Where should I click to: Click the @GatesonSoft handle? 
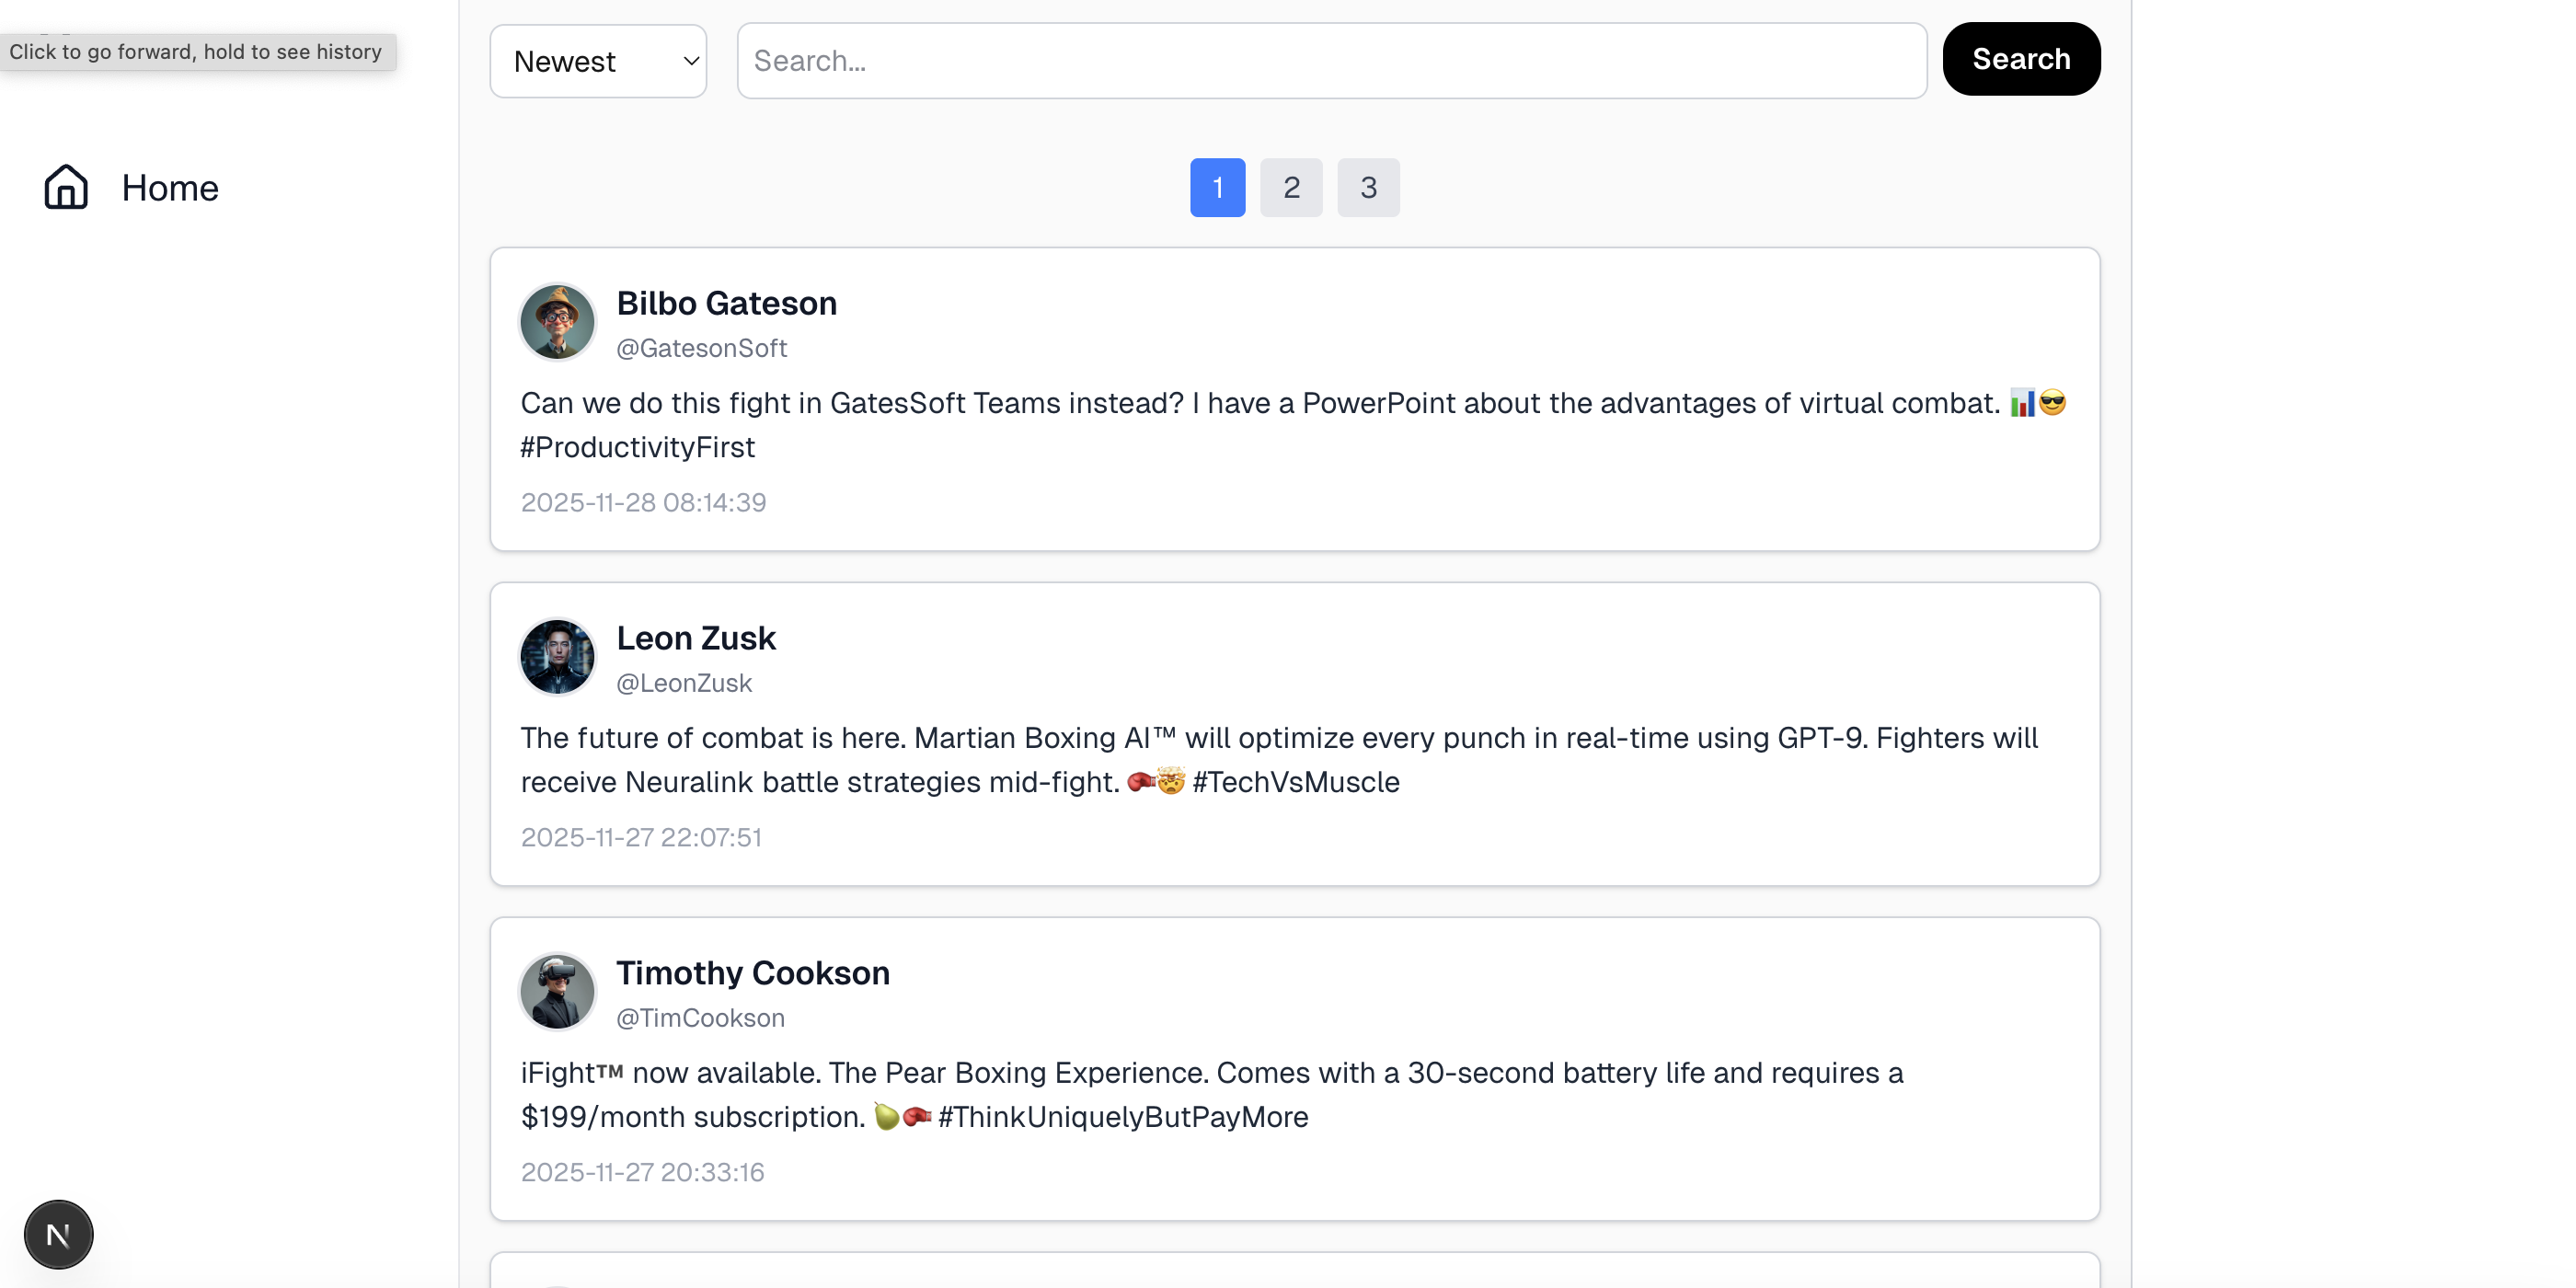701,348
